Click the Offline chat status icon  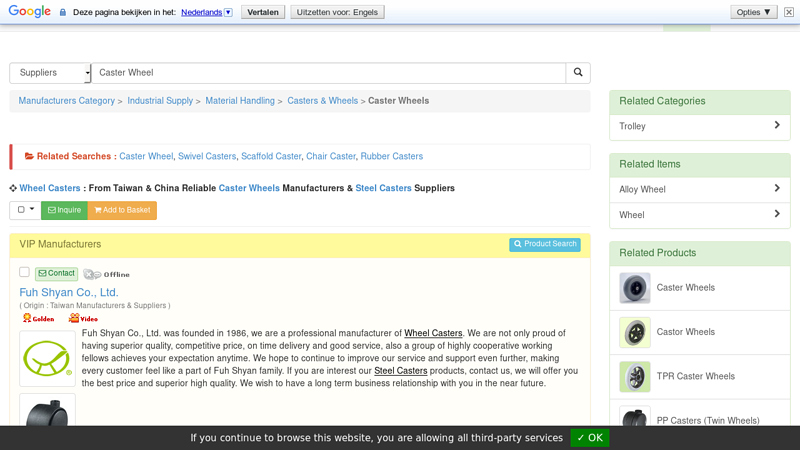click(107, 274)
